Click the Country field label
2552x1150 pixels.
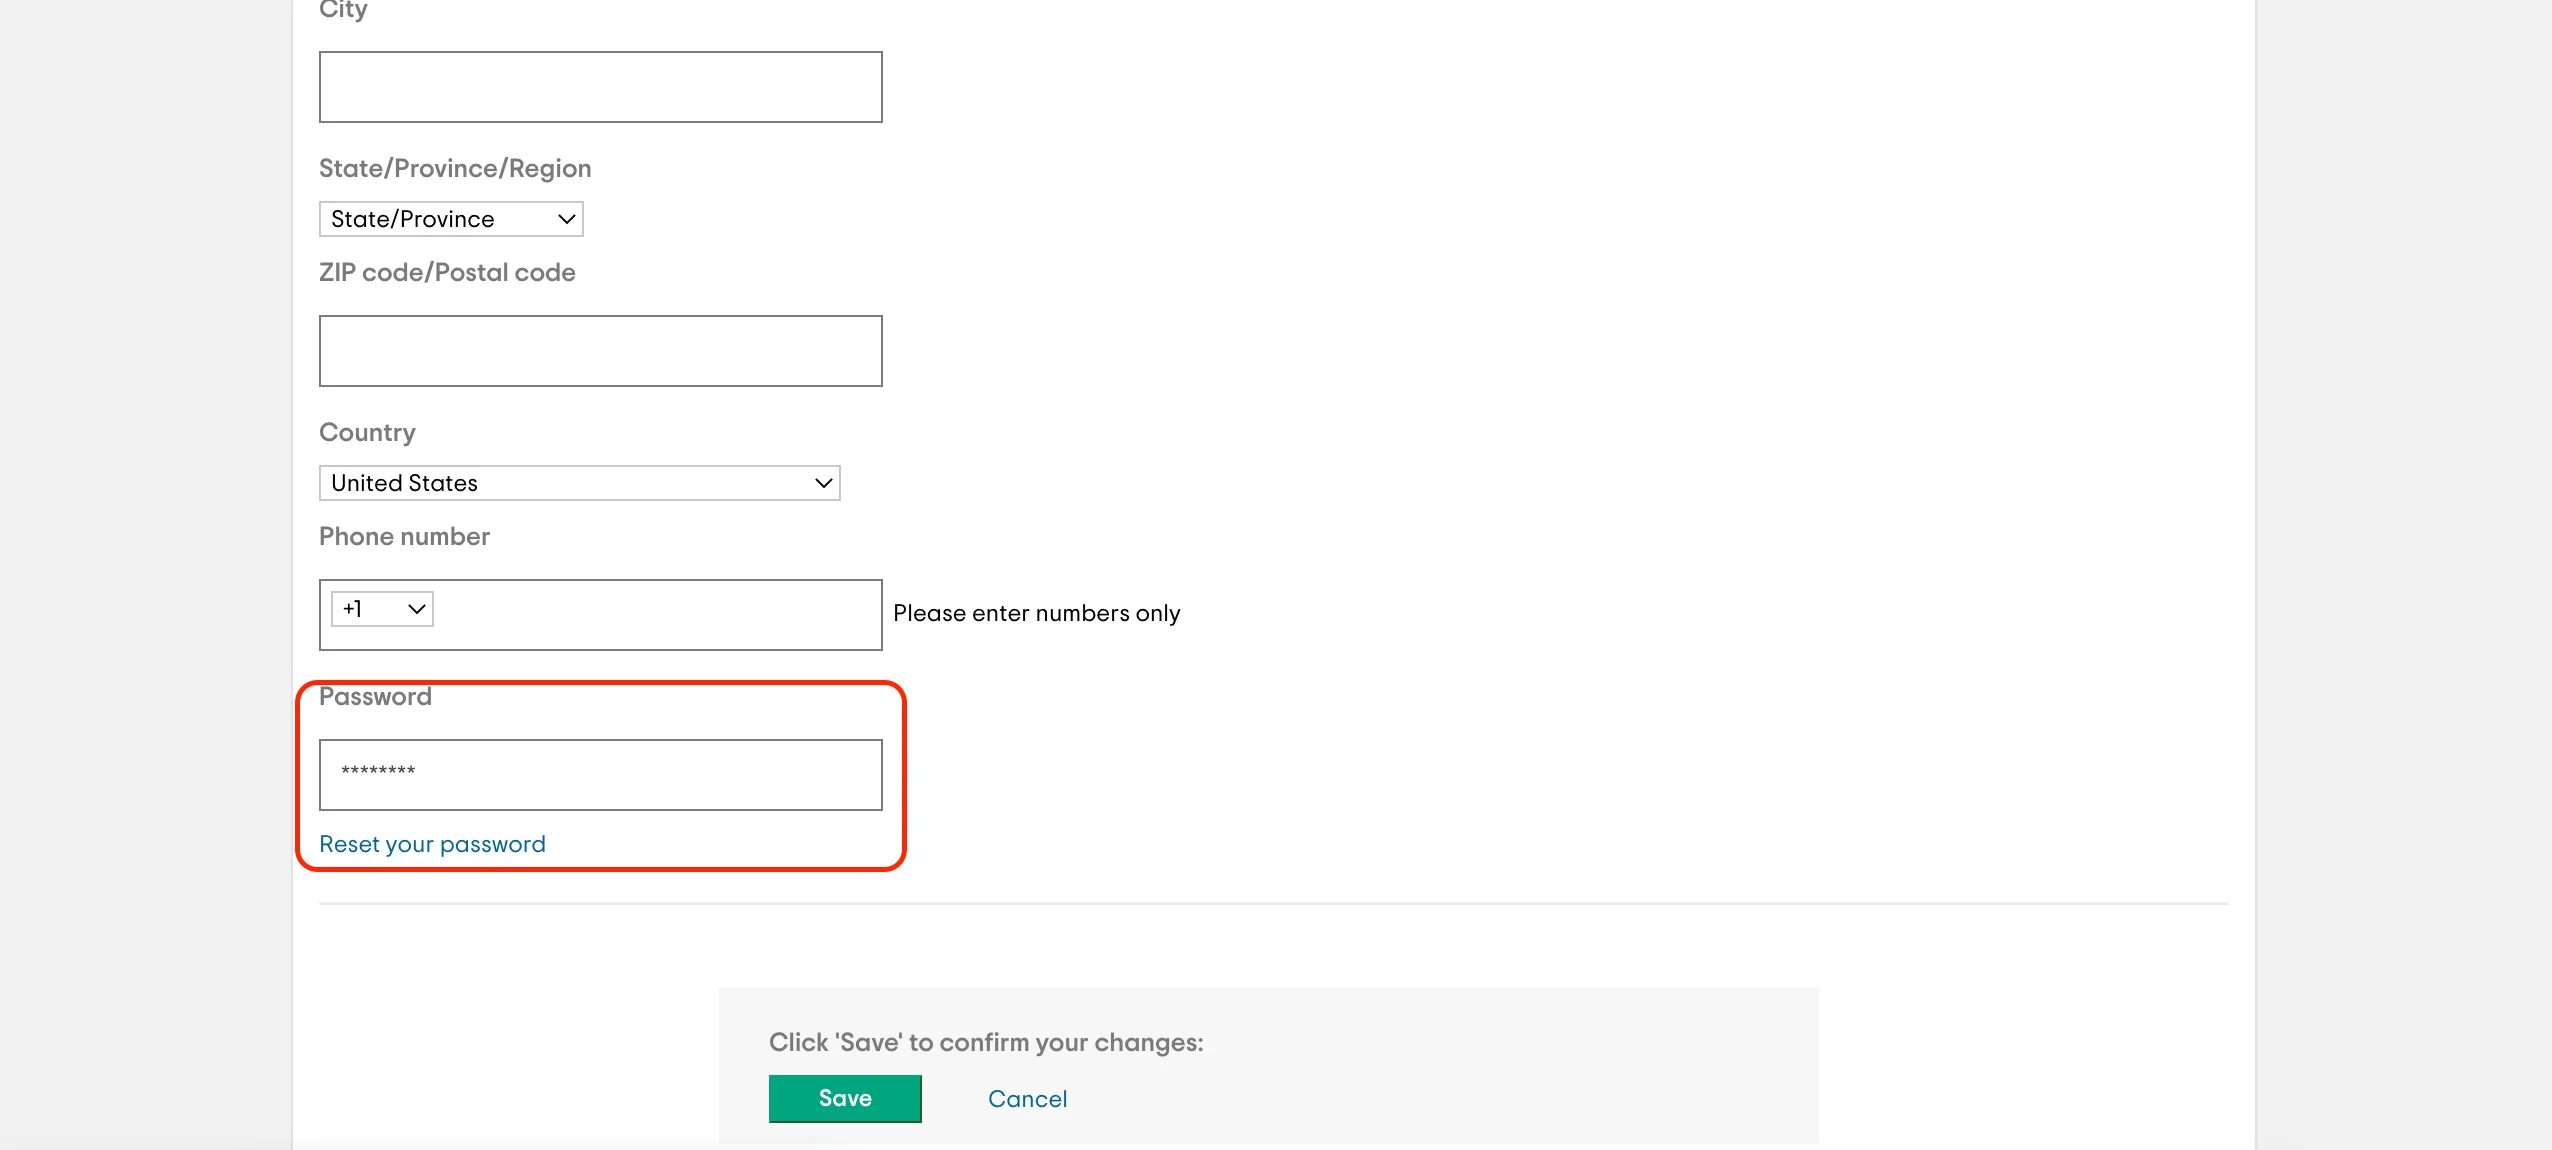coord(367,432)
